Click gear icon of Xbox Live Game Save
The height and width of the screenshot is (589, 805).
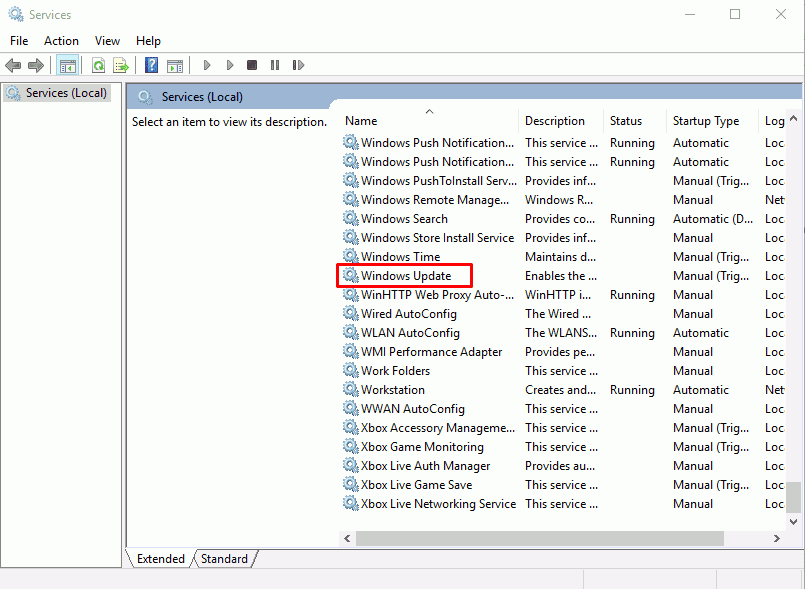351,484
